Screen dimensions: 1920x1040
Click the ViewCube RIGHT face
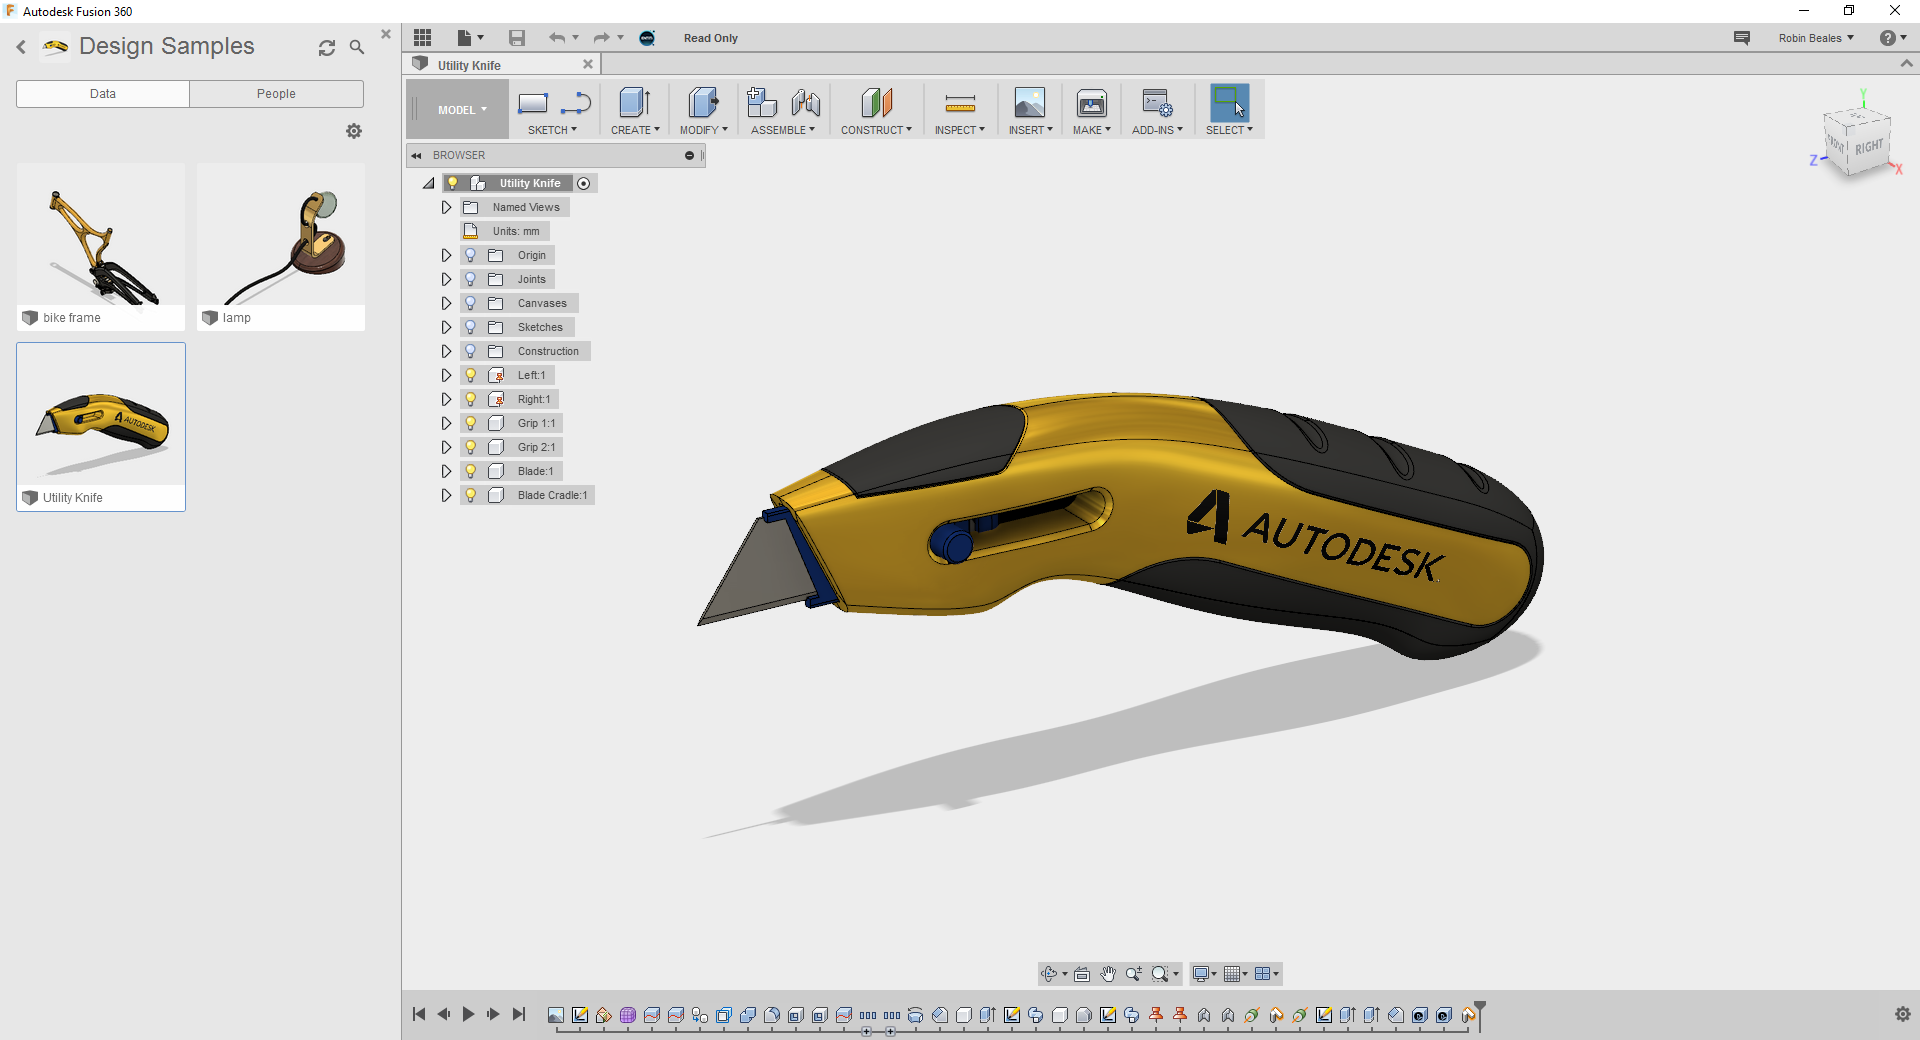[1868, 147]
